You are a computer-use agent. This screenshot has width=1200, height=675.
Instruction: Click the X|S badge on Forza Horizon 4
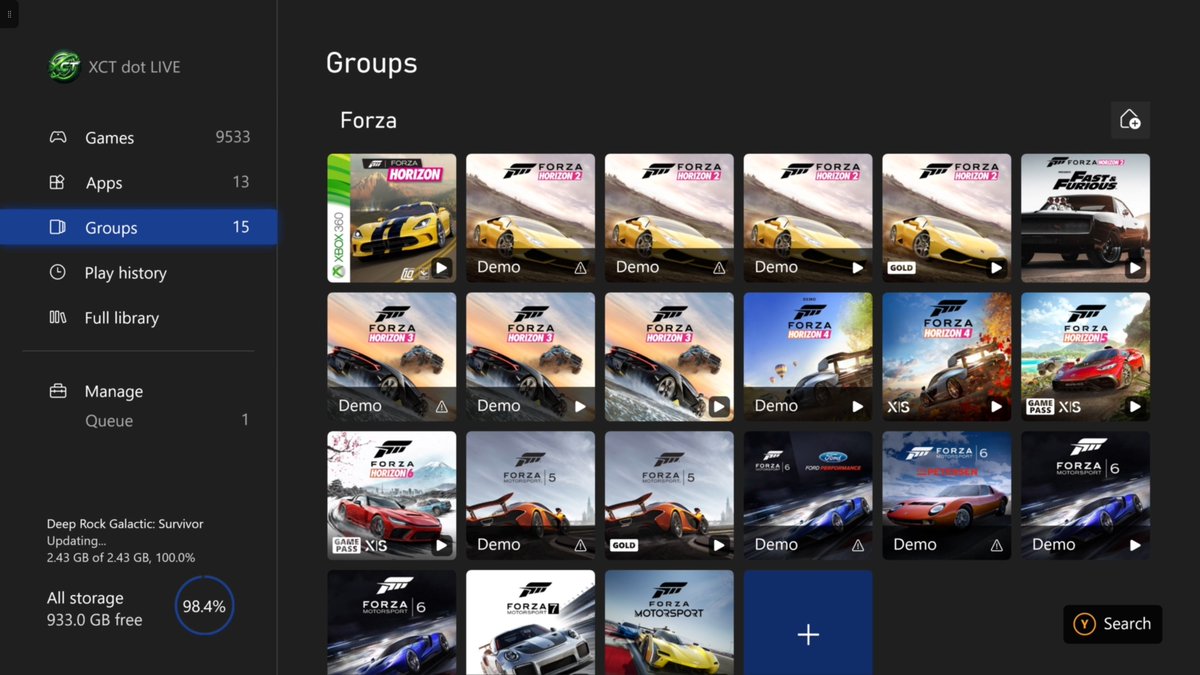tap(898, 407)
